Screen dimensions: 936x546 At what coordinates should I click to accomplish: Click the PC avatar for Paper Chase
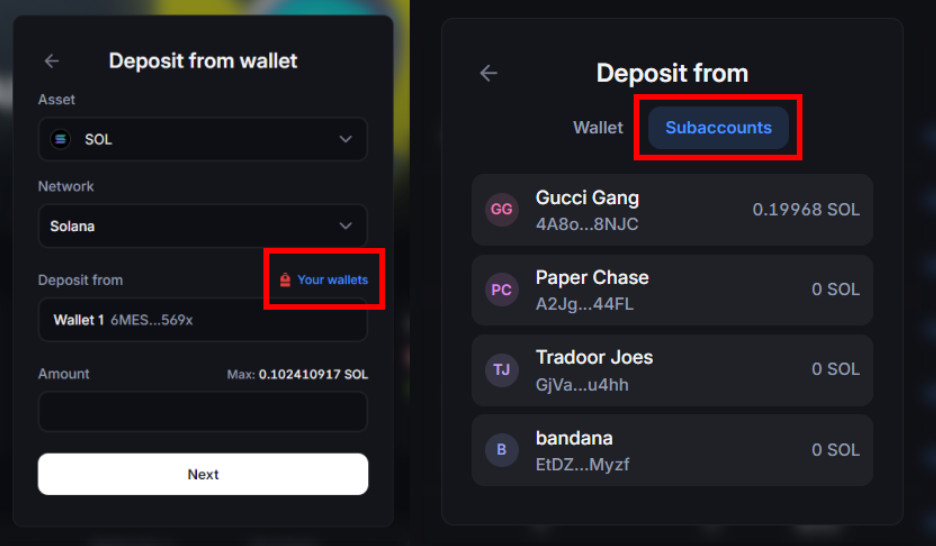pos(501,290)
